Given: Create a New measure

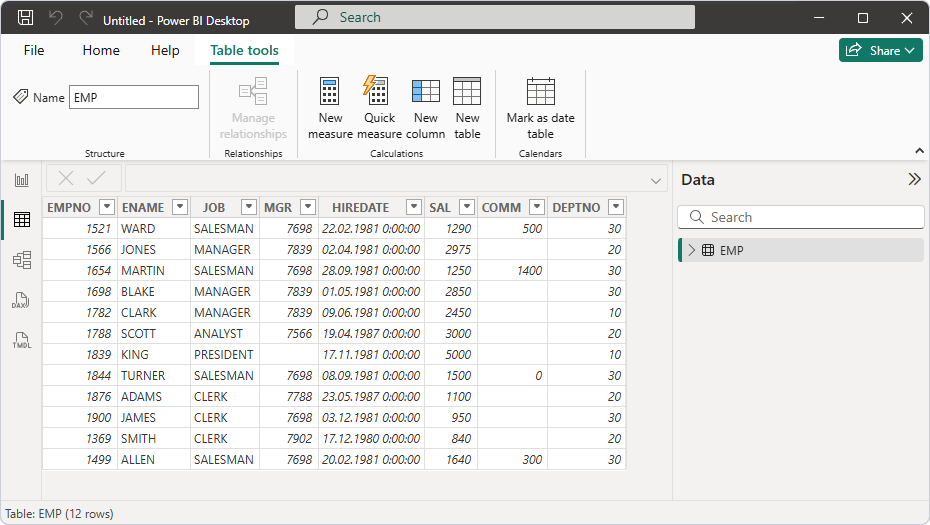Looking at the screenshot, I should click(x=330, y=109).
